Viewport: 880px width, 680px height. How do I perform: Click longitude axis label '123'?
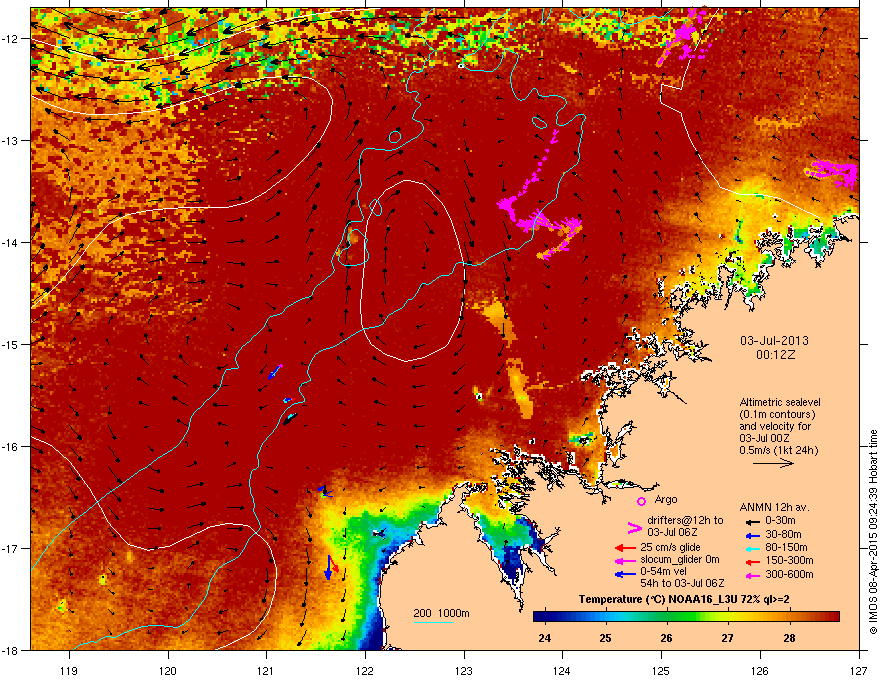464,670
